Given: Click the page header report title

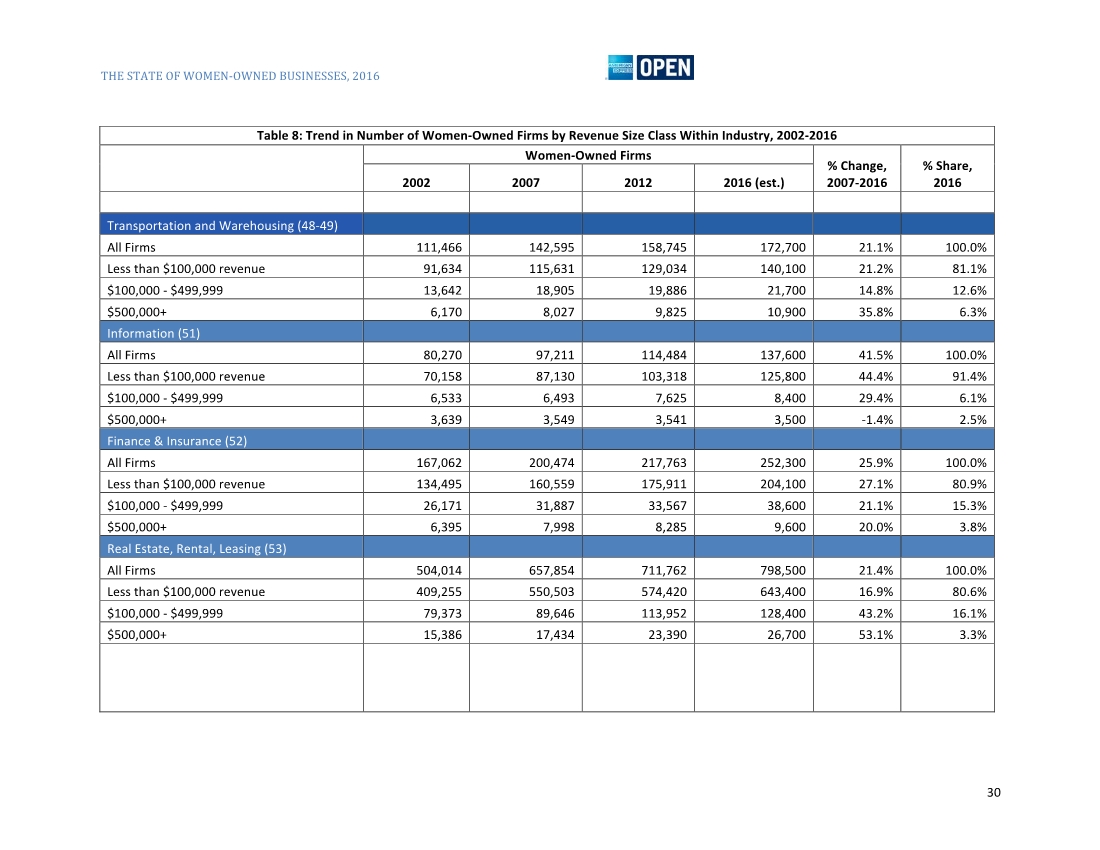Looking at the screenshot, I should pyautogui.click(x=240, y=76).
